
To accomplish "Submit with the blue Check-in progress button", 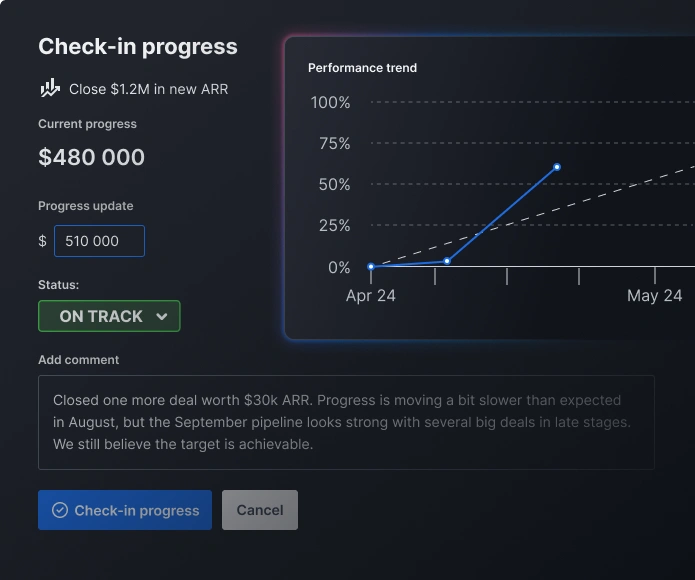I will (x=125, y=510).
